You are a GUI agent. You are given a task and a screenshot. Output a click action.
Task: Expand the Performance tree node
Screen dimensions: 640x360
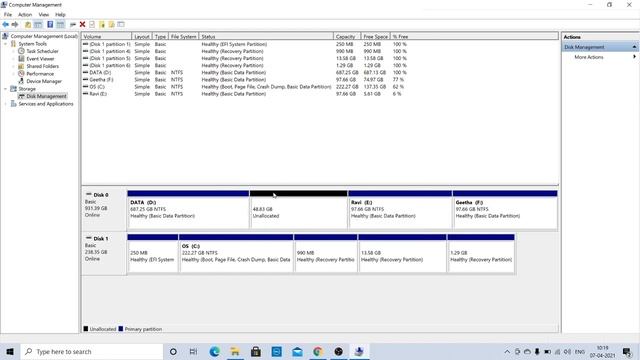pyautogui.click(x=13, y=74)
